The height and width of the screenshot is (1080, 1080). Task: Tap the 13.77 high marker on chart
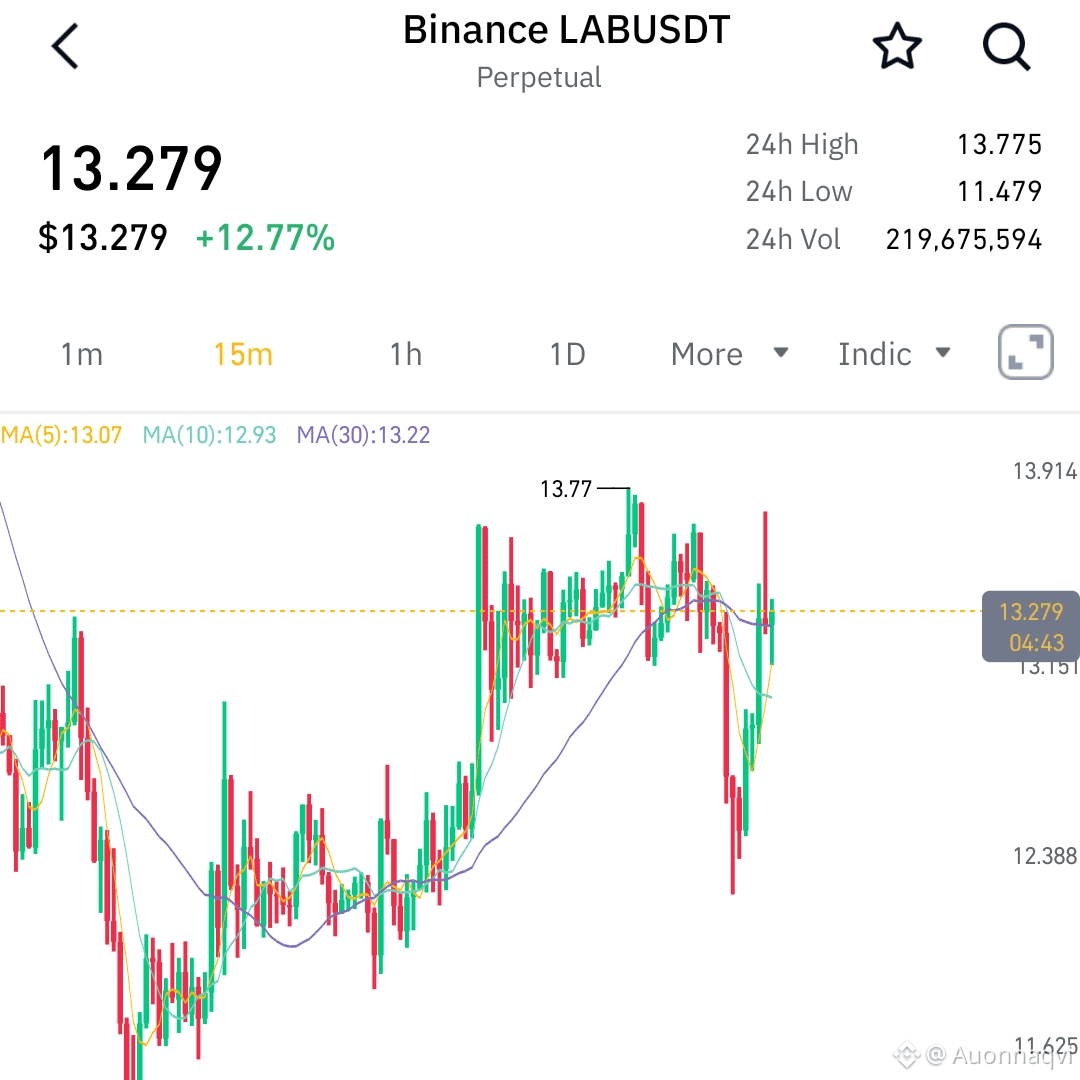(566, 489)
